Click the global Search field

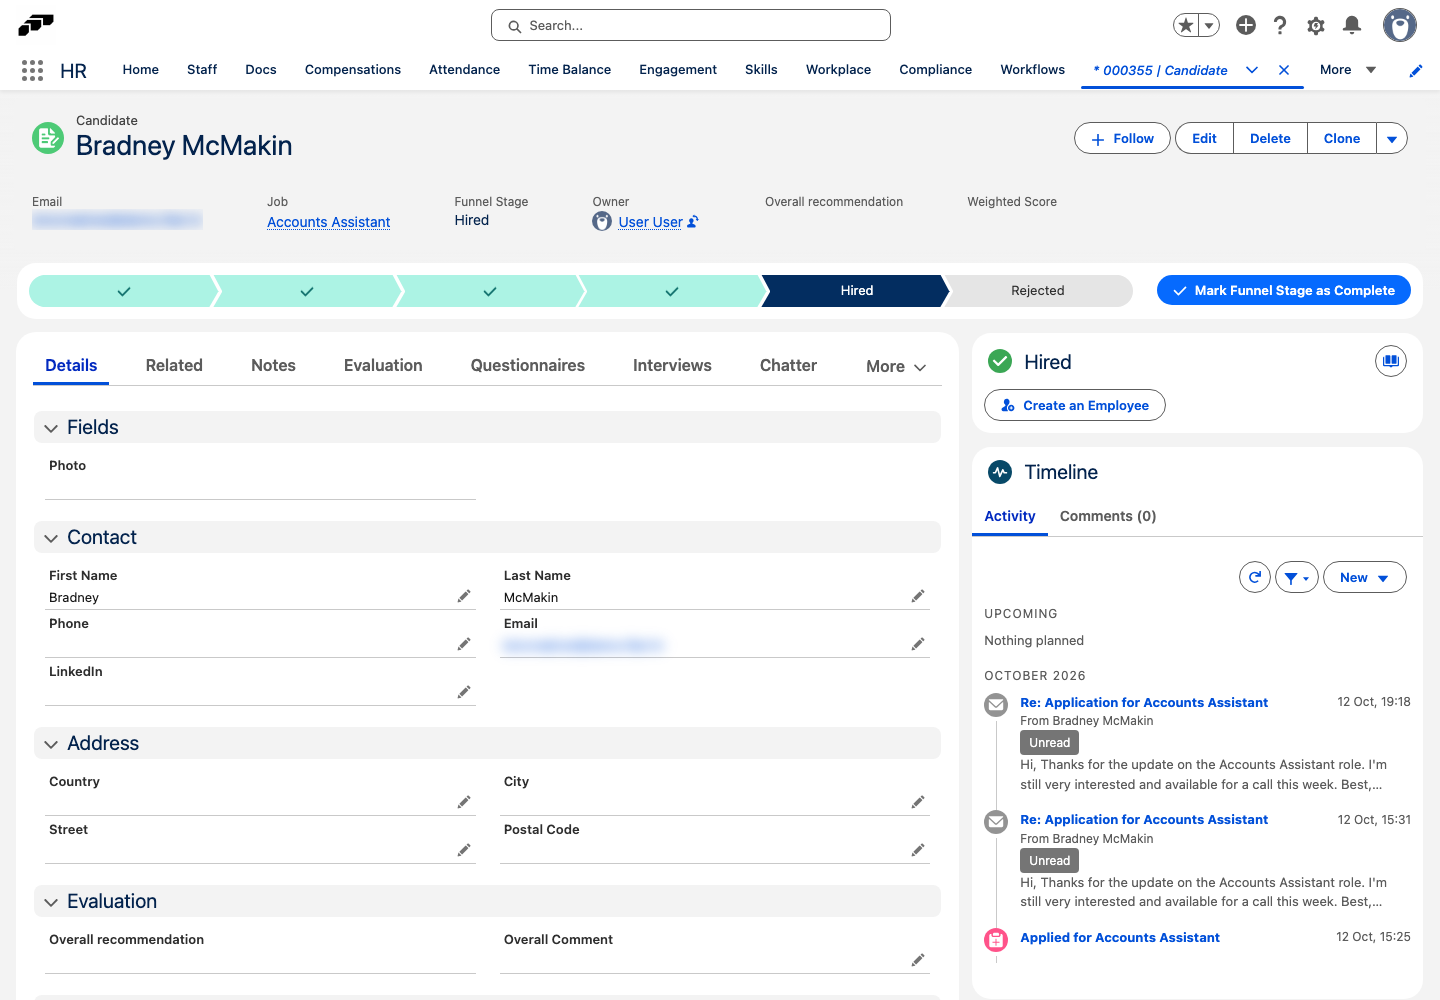[691, 25]
